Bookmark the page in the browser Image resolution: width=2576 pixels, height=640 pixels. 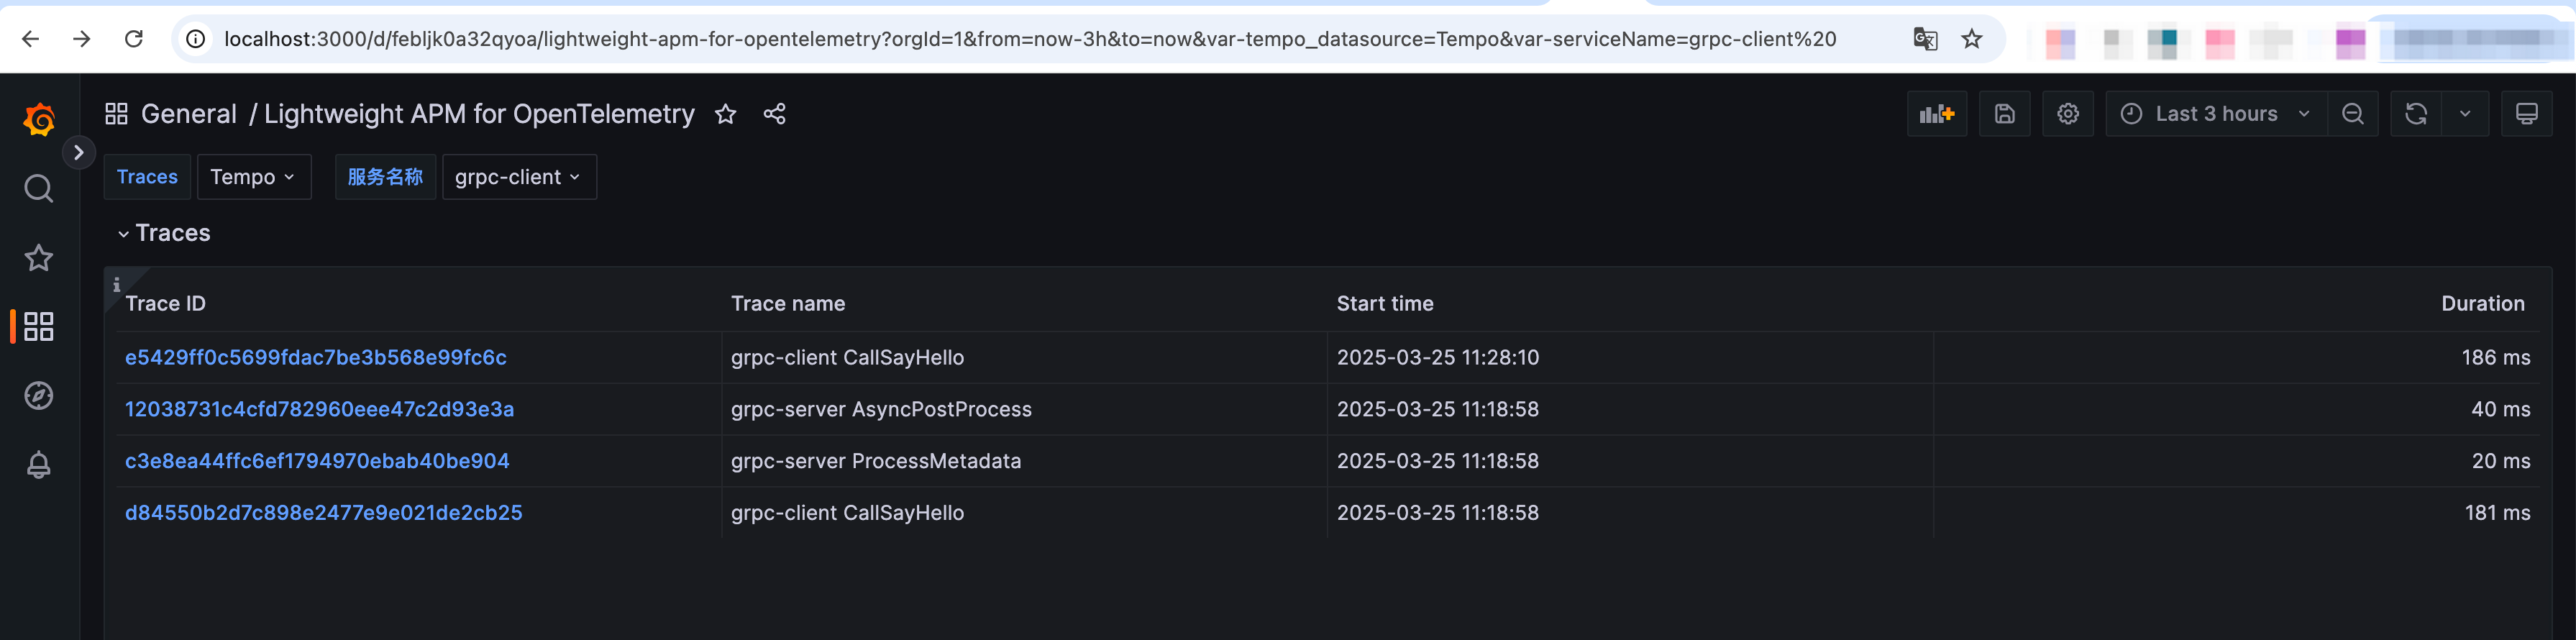pyautogui.click(x=1972, y=39)
